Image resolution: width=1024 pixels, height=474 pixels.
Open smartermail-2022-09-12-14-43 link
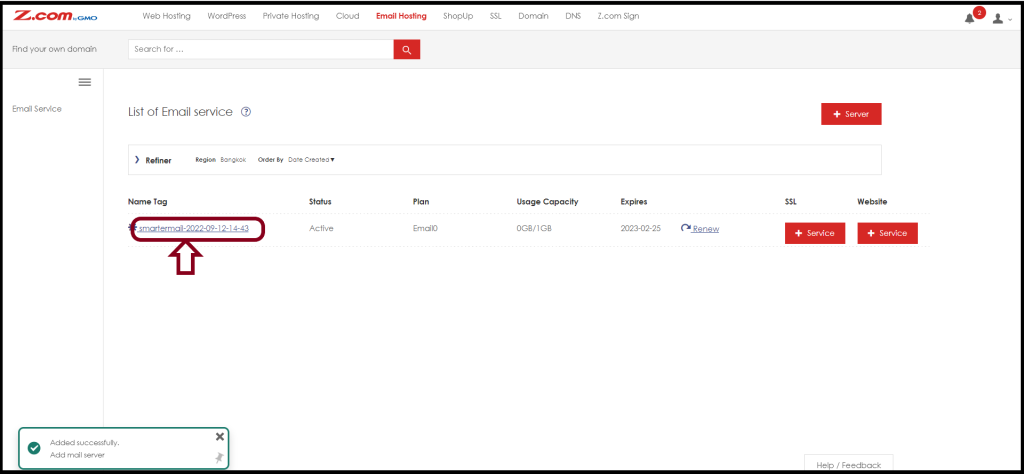194,229
